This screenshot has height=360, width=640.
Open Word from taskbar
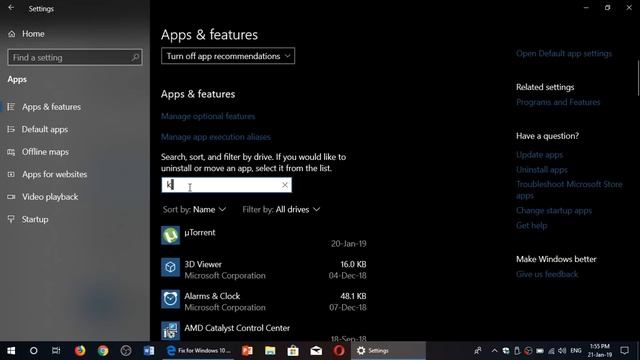(149, 351)
